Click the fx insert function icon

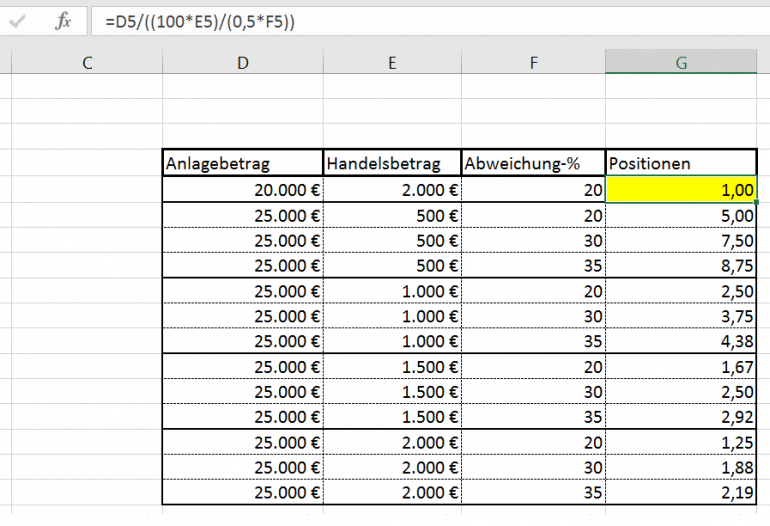[x=63, y=22]
